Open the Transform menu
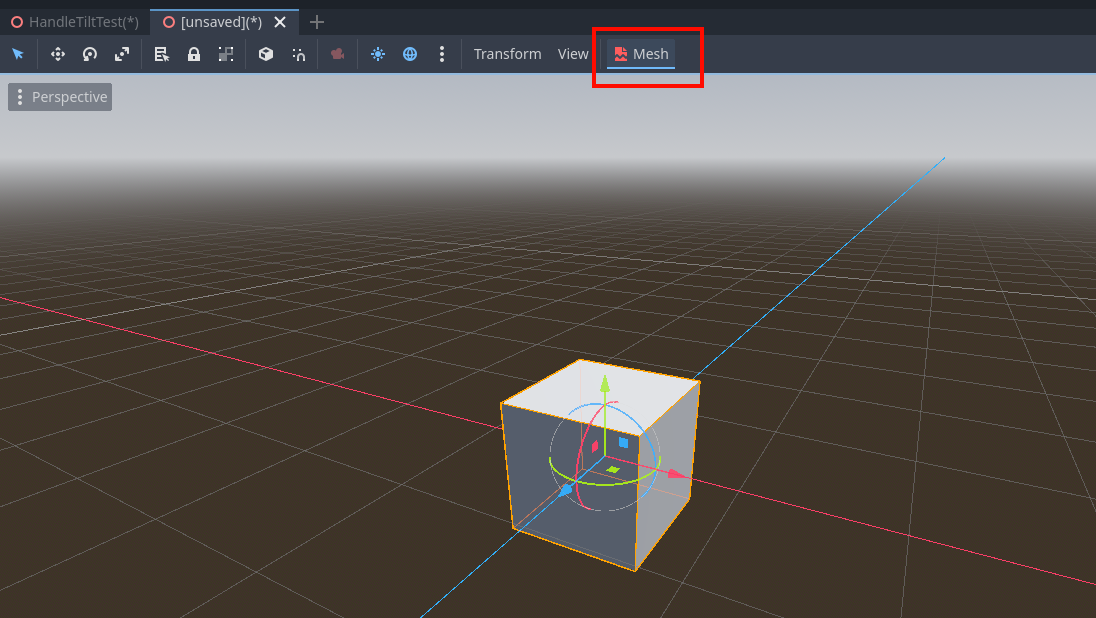1096x618 pixels. point(507,54)
